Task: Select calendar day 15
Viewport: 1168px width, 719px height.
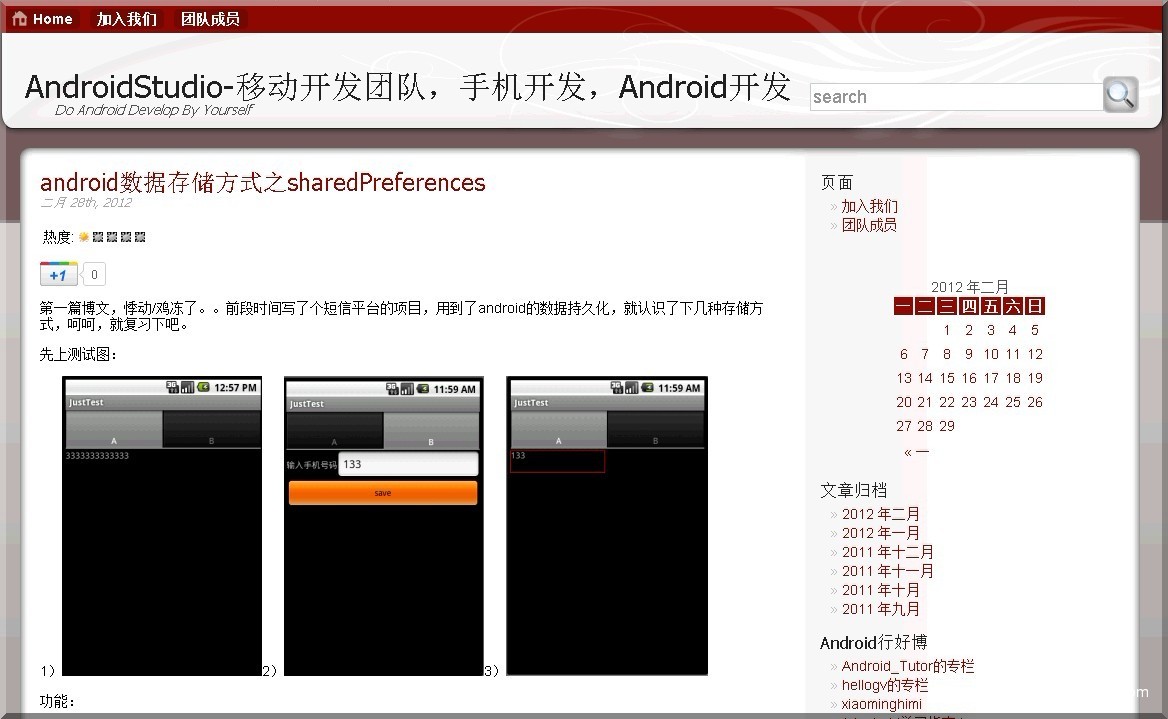Action: coord(947,378)
